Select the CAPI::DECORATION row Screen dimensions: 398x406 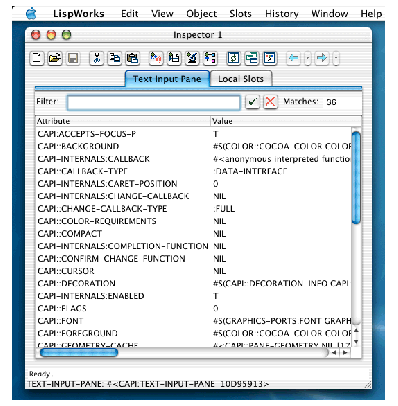(194, 283)
